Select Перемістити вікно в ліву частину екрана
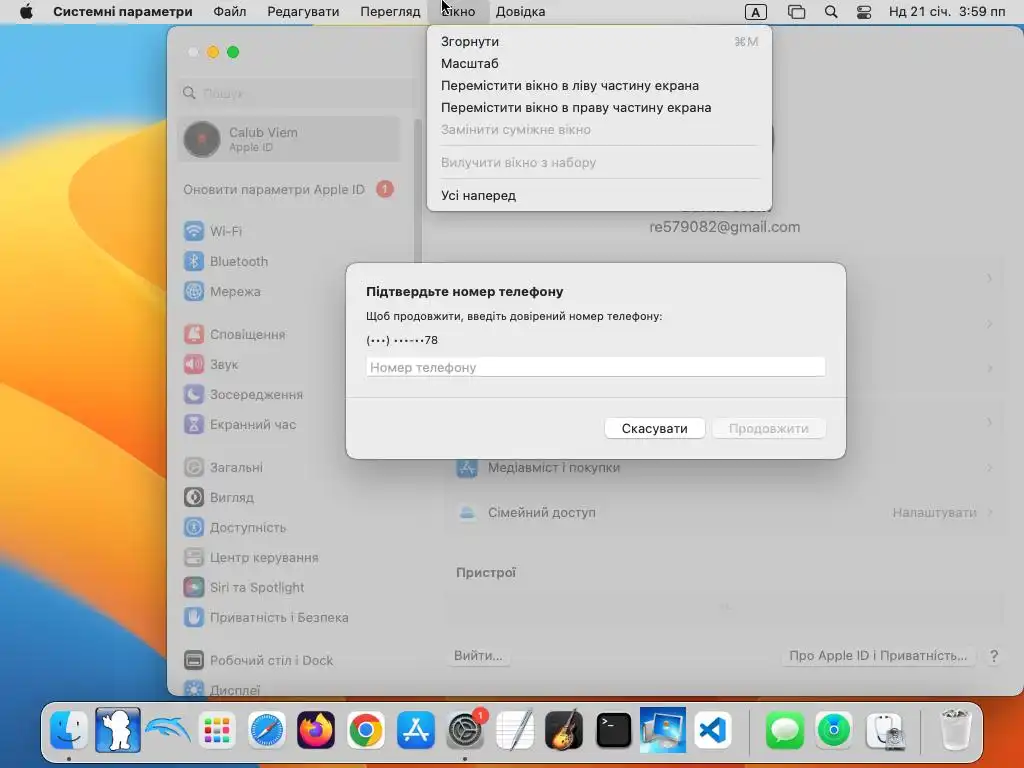Image resolution: width=1024 pixels, height=768 pixels. (x=600, y=86)
